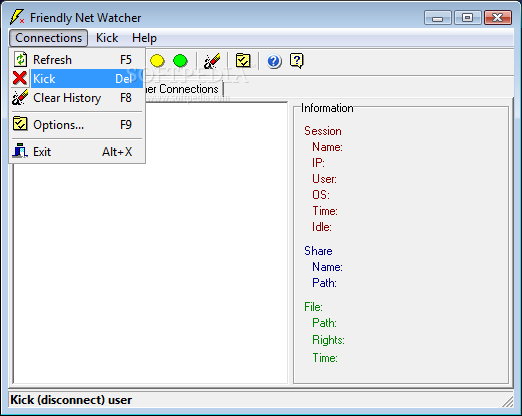522x416 pixels.
Task: Click the blue help question mark icon
Action: pos(274,61)
